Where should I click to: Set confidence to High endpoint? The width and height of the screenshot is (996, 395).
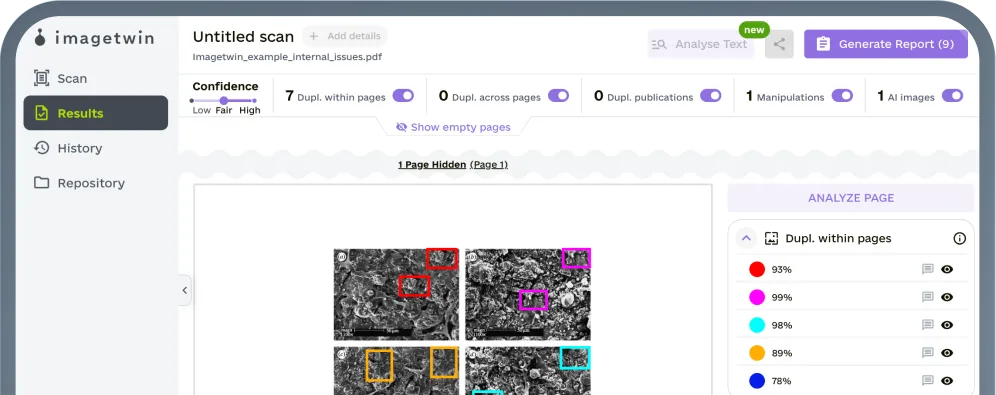[255, 100]
